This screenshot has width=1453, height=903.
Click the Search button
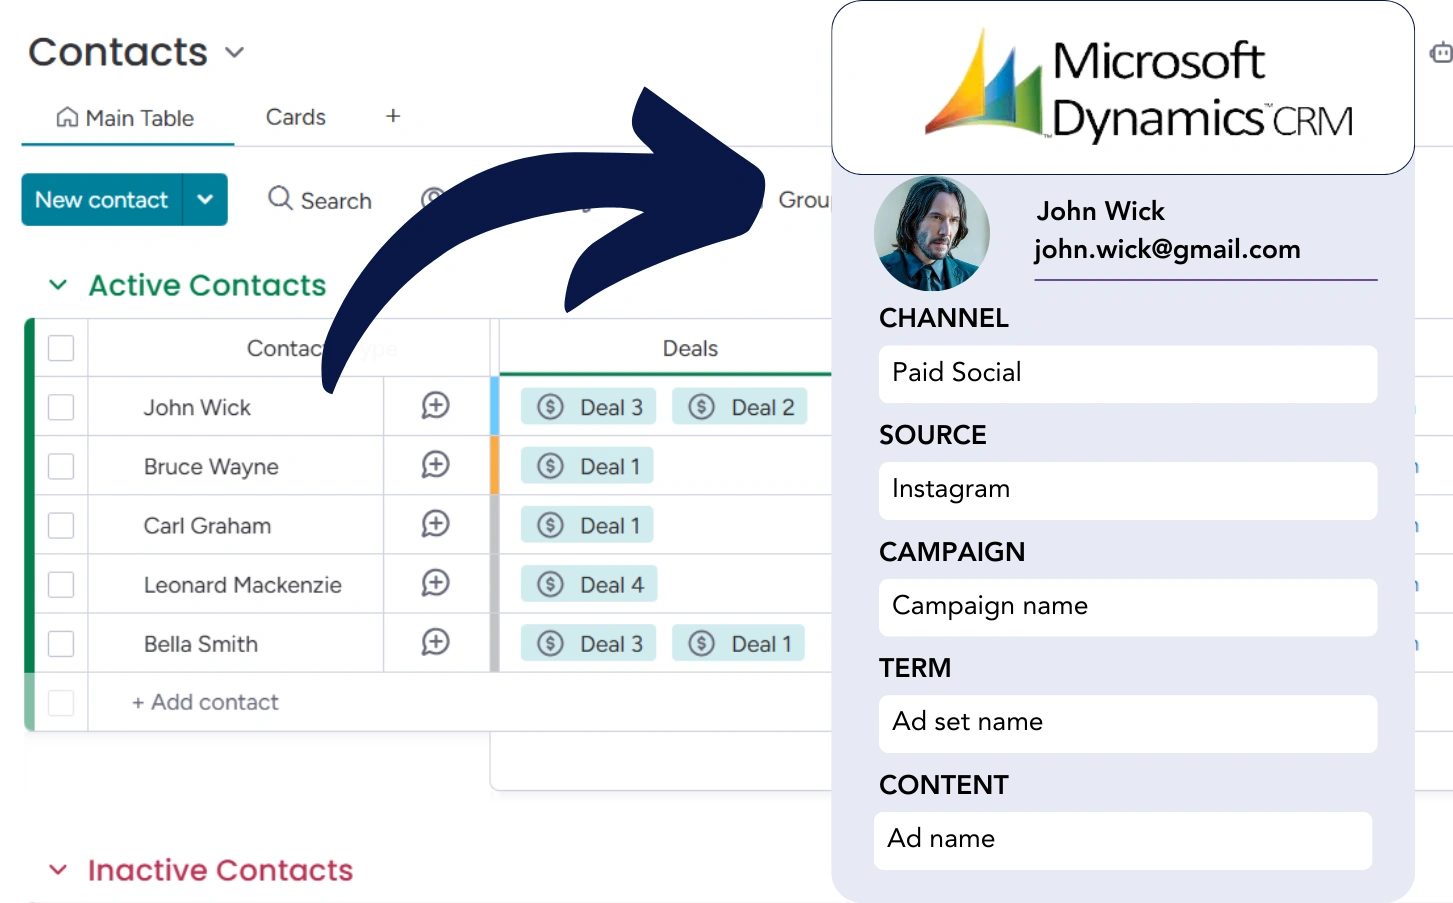(x=320, y=200)
